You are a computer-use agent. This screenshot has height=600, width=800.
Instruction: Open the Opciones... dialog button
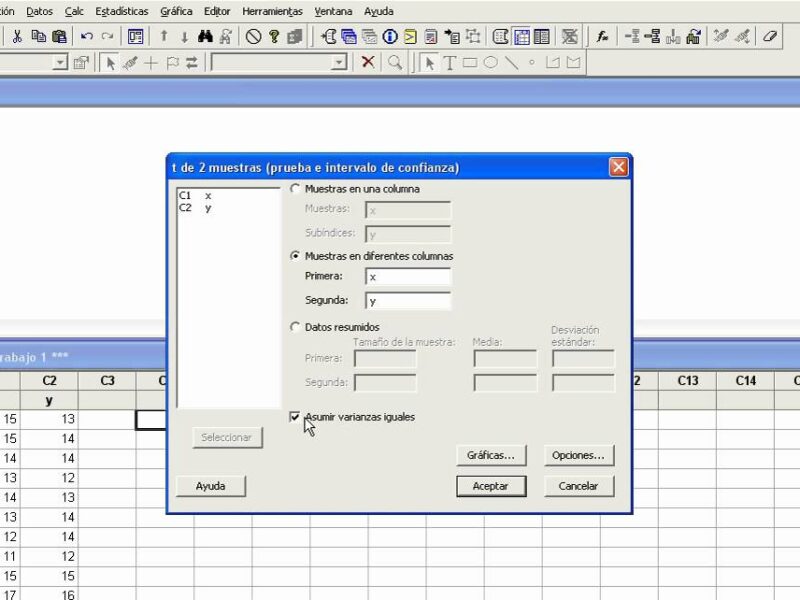578,455
